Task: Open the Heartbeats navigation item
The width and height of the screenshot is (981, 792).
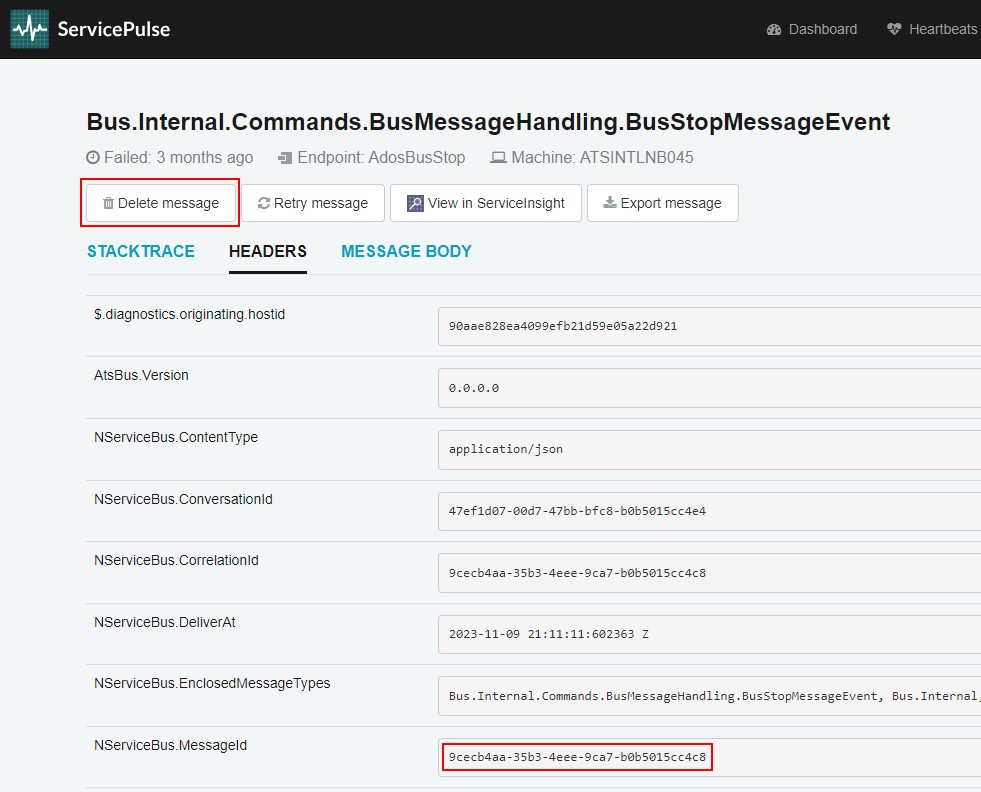Action: pos(932,29)
